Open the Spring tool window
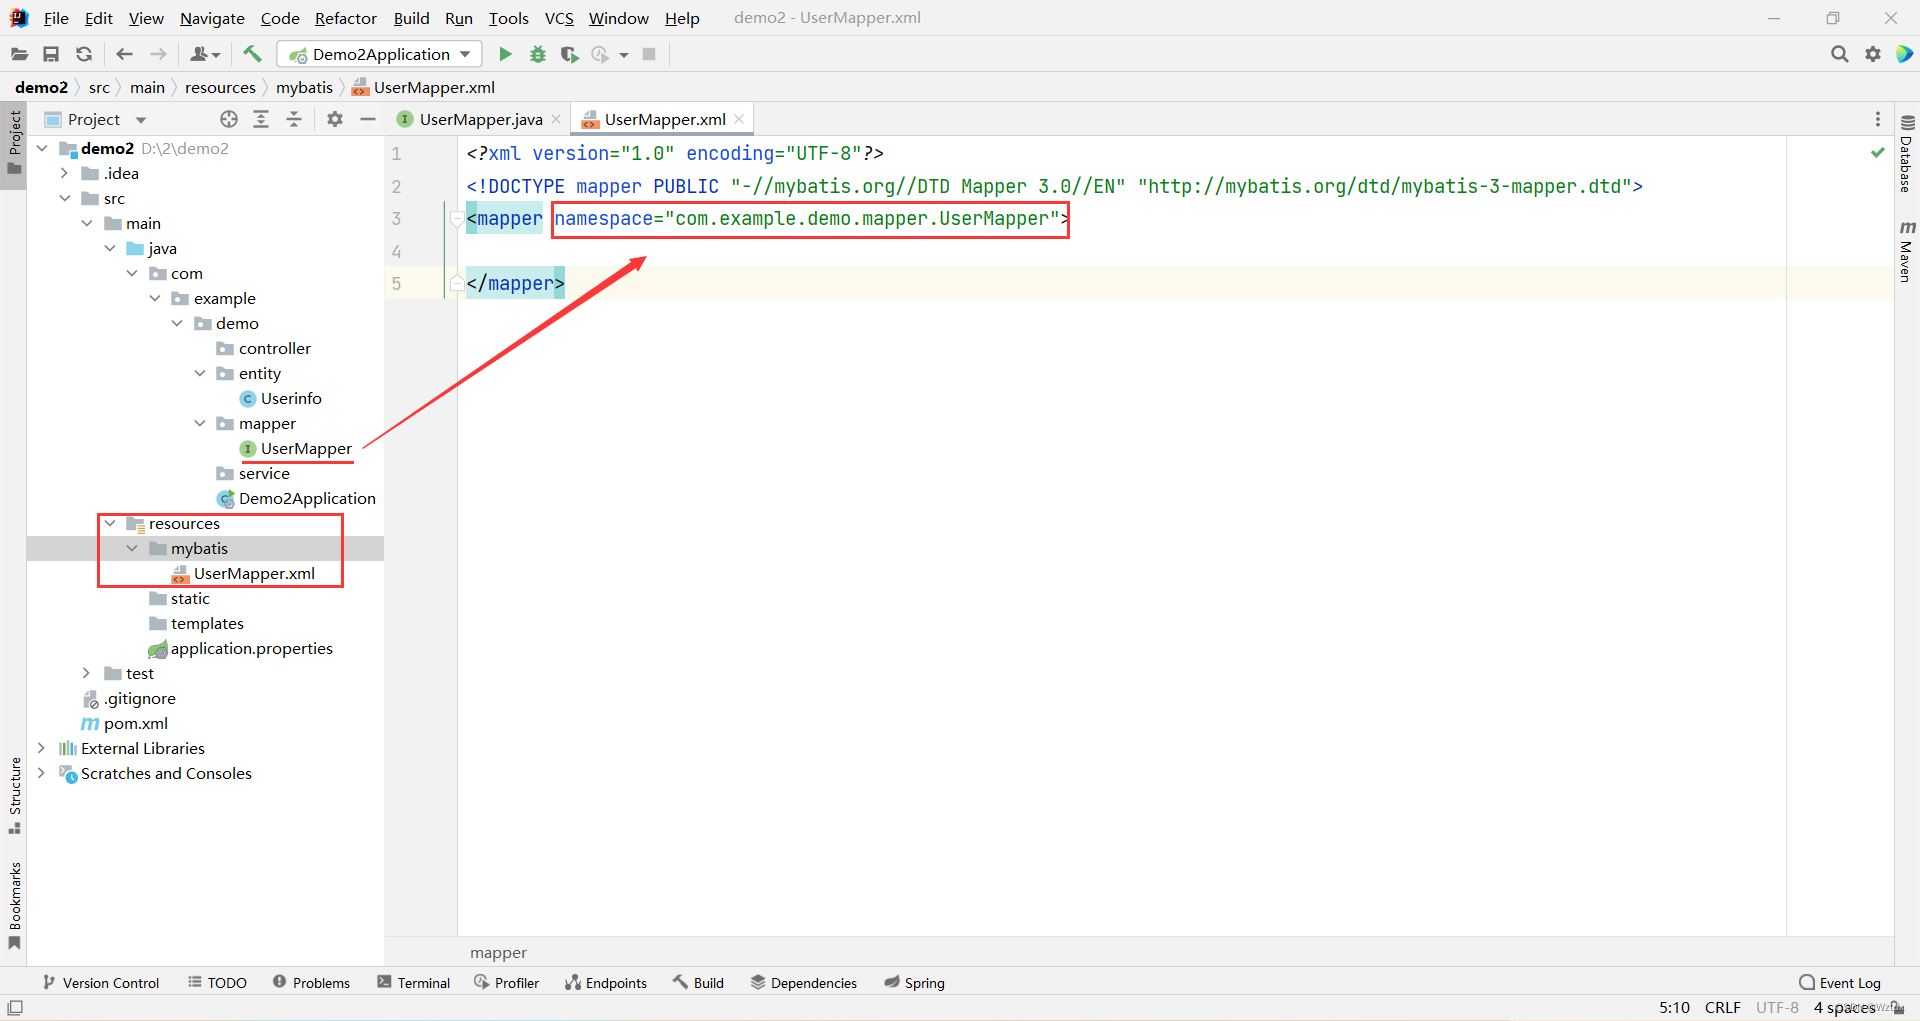 pos(914,983)
